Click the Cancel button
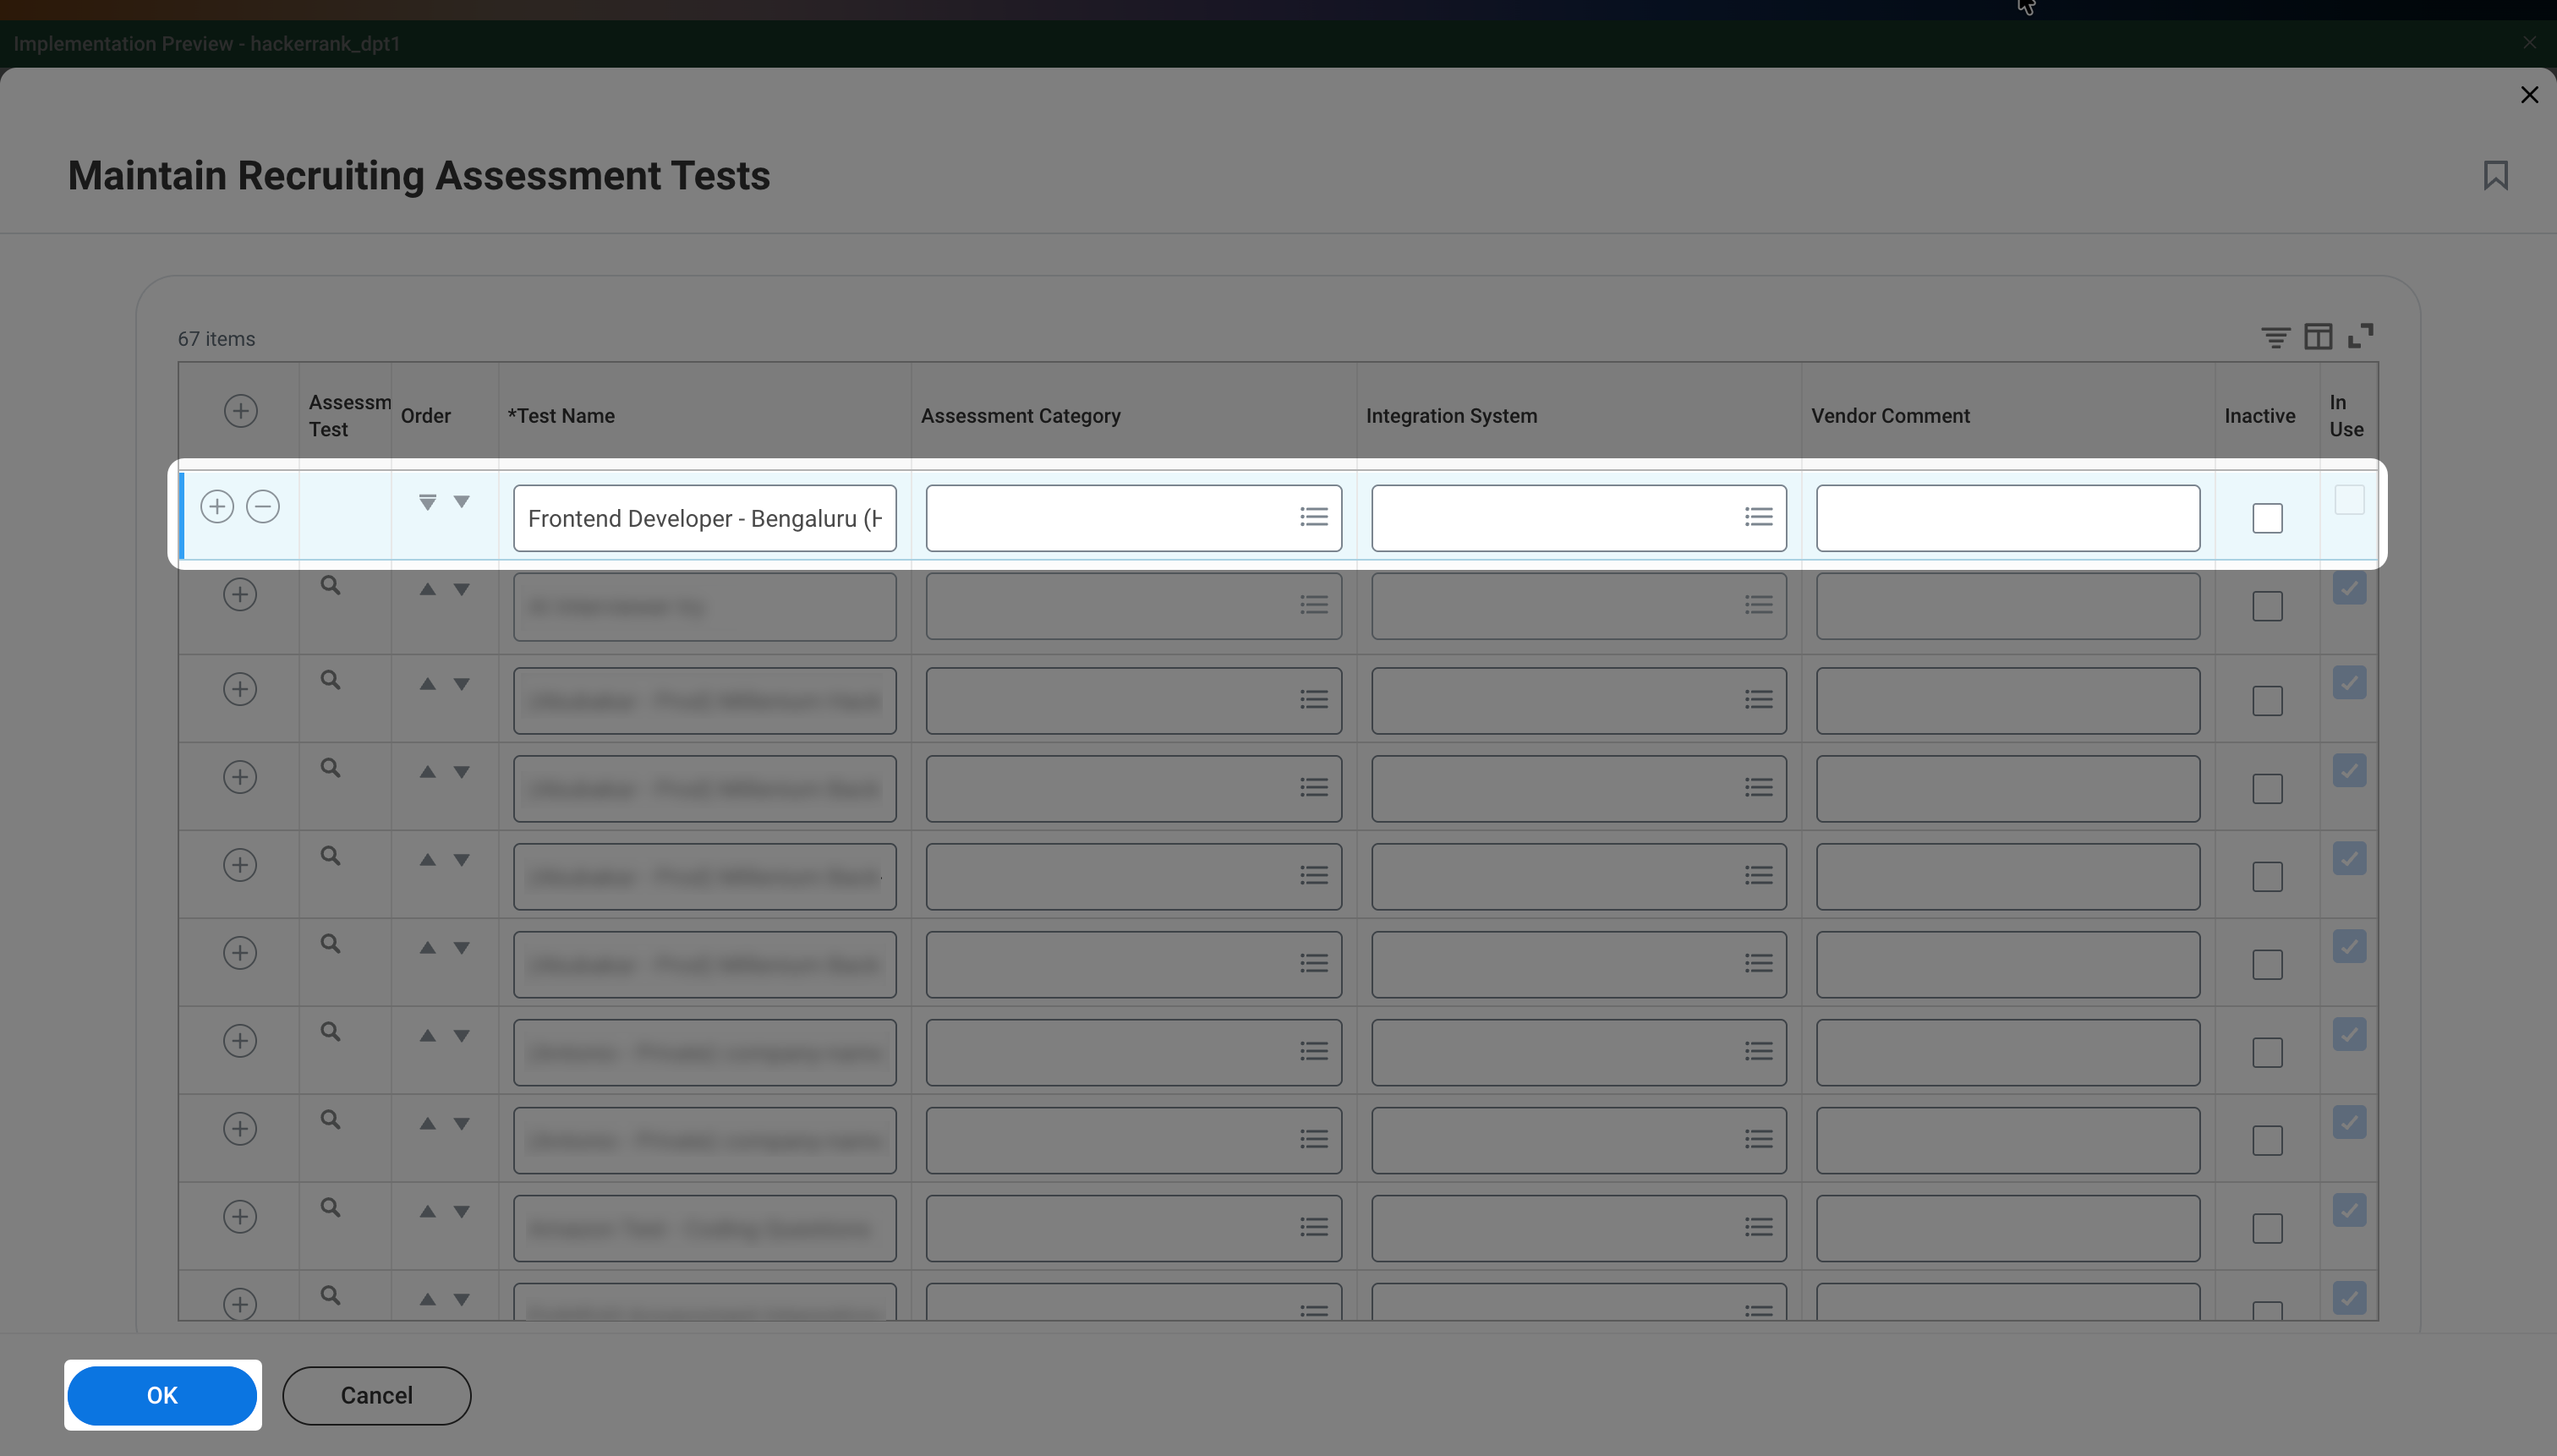Image resolution: width=2557 pixels, height=1456 pixels. pos(376,1395)
